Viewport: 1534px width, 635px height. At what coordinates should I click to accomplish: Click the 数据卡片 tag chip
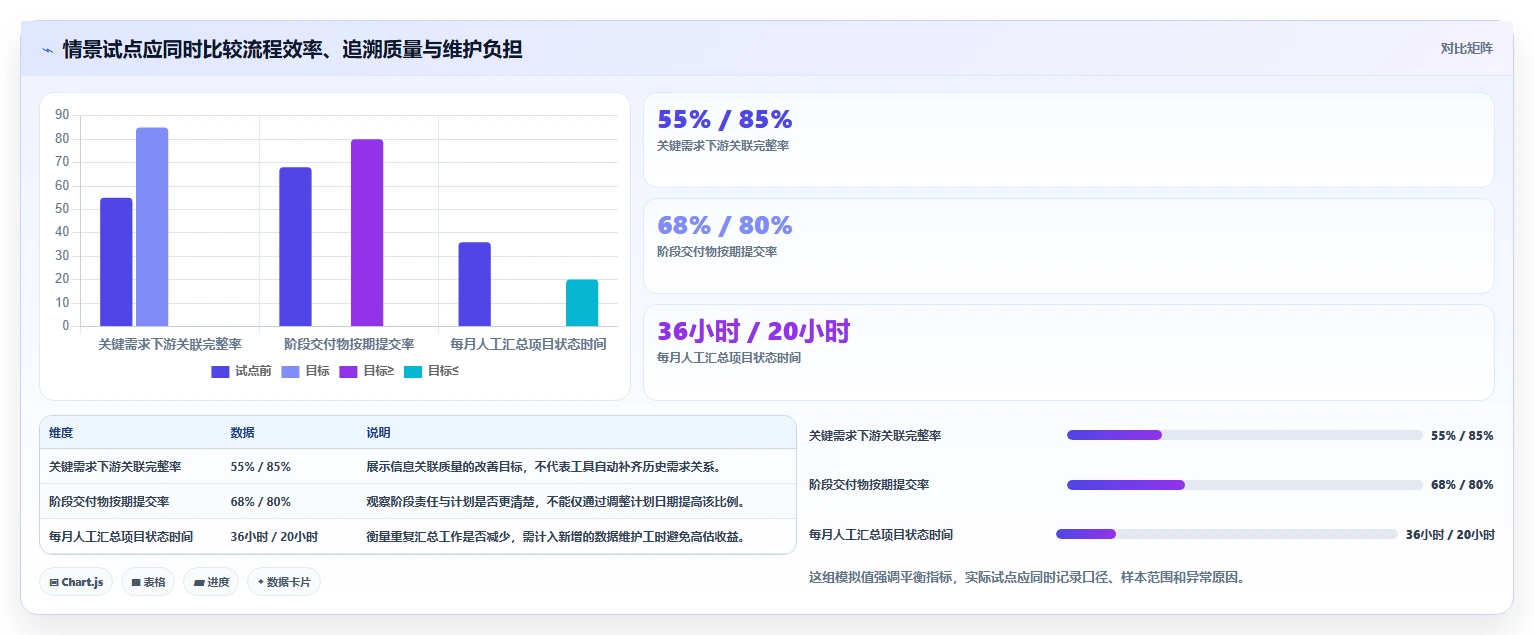(x=284, y=582)
